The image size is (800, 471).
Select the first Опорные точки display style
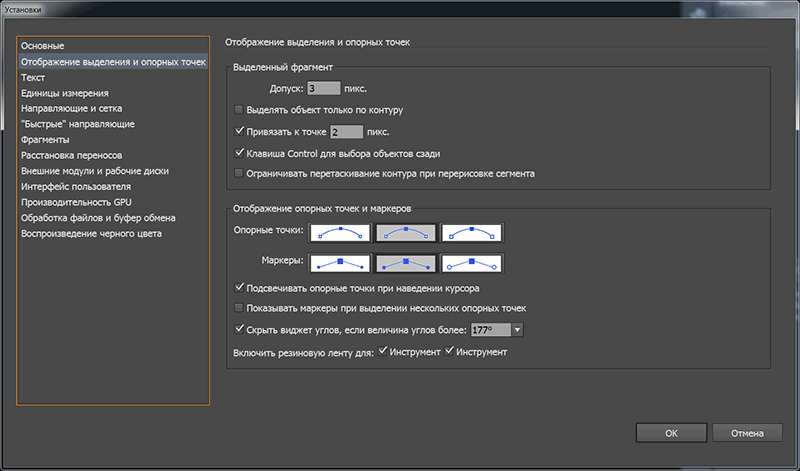pos(340,233)
